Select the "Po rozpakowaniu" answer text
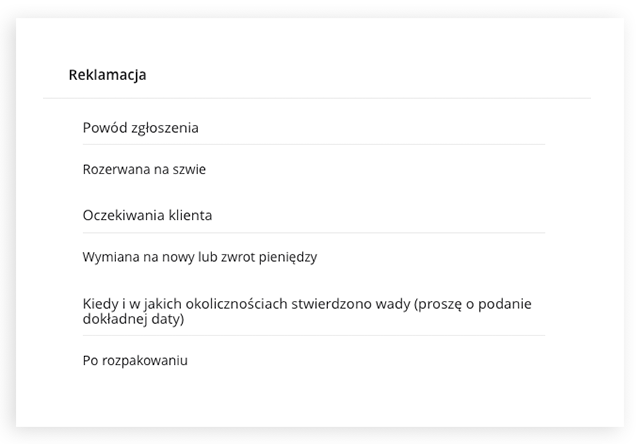 [135, 361]
